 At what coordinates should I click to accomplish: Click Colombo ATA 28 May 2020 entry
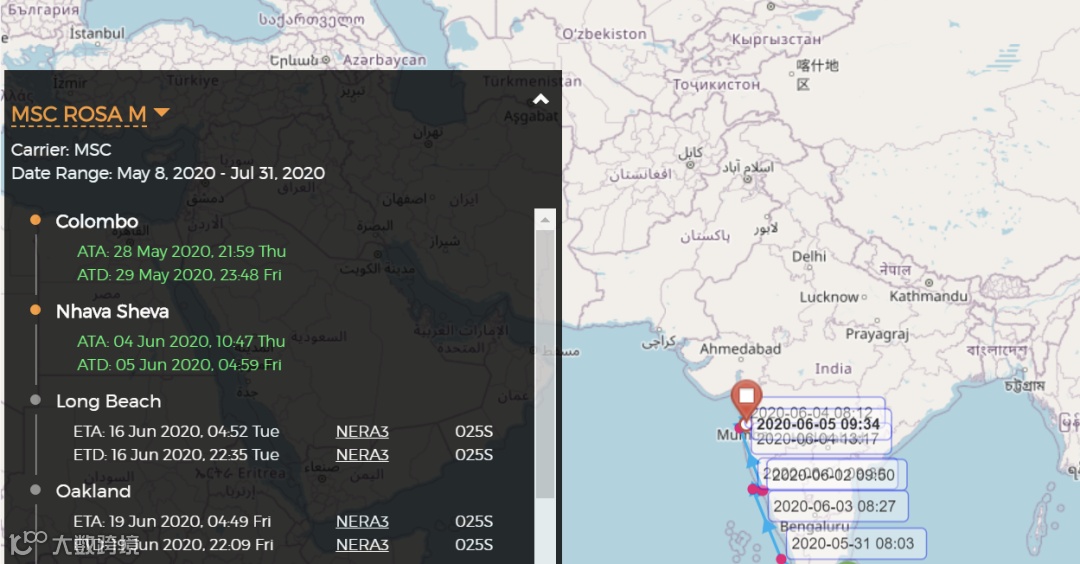coord(181,251)
